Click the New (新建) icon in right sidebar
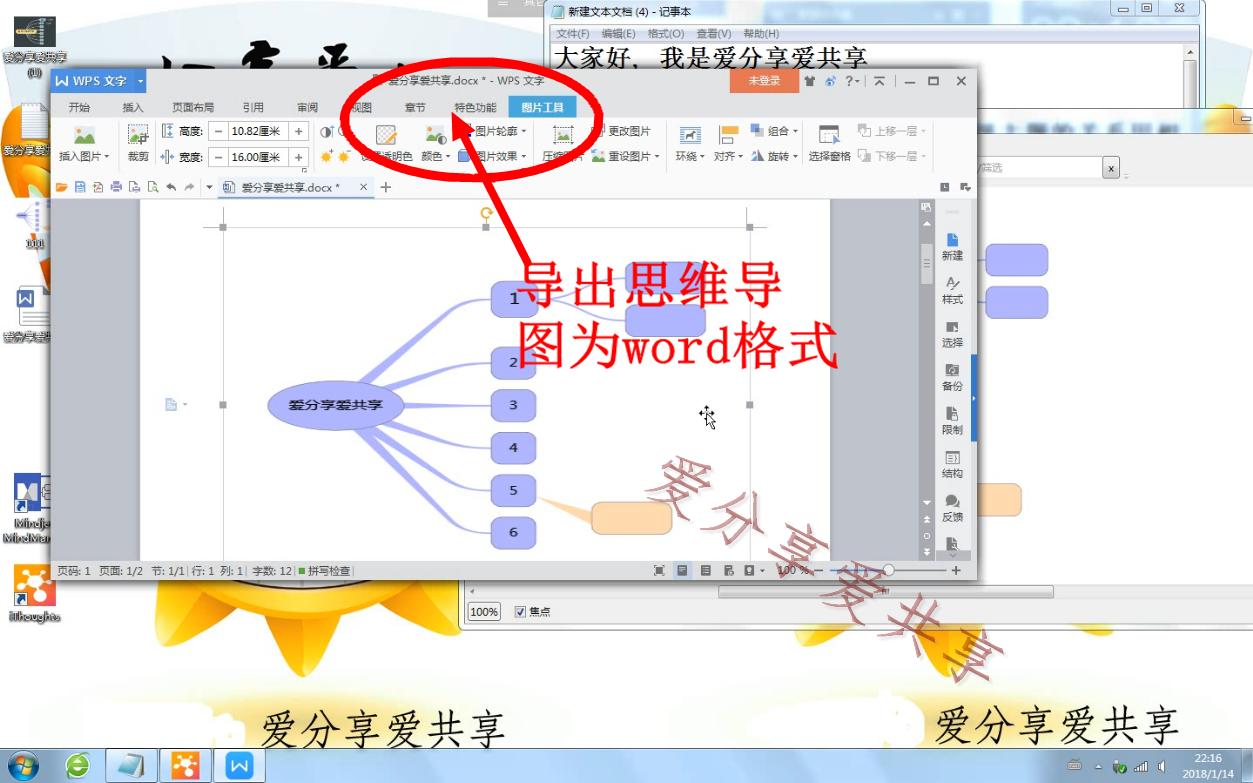 click(x=951, y=246)
